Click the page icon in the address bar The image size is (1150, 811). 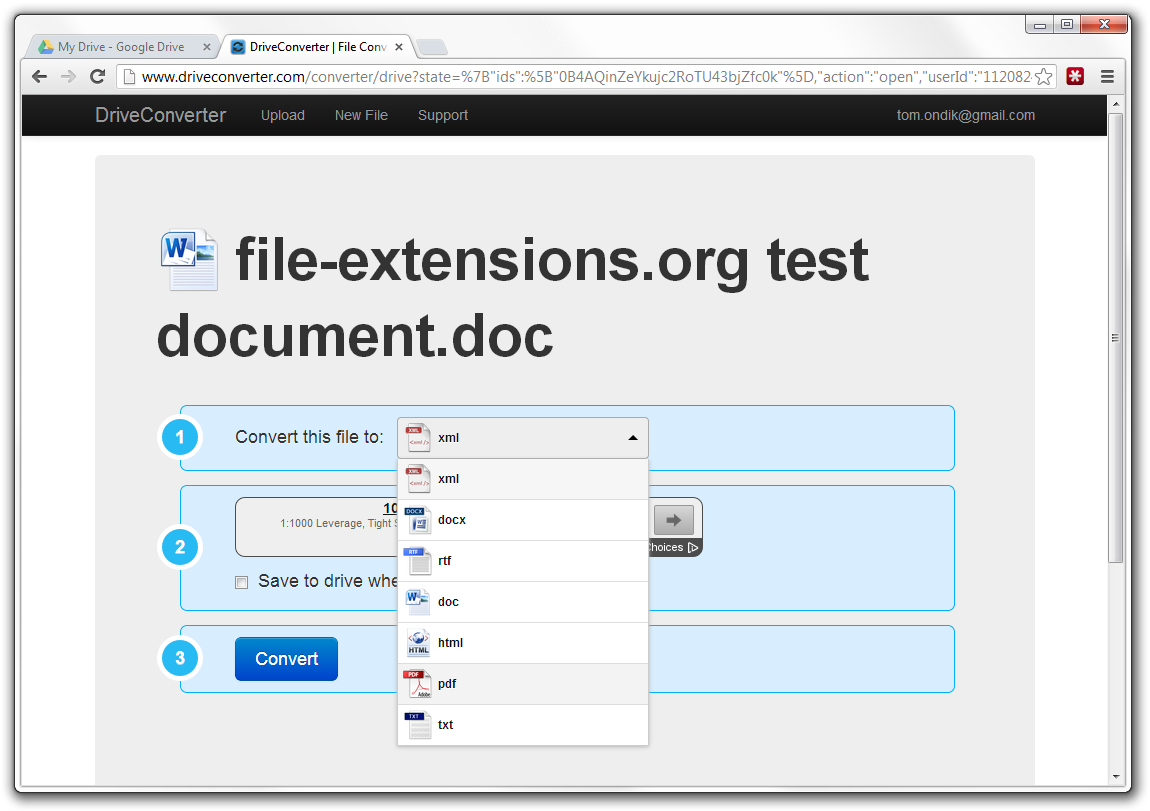129,76
